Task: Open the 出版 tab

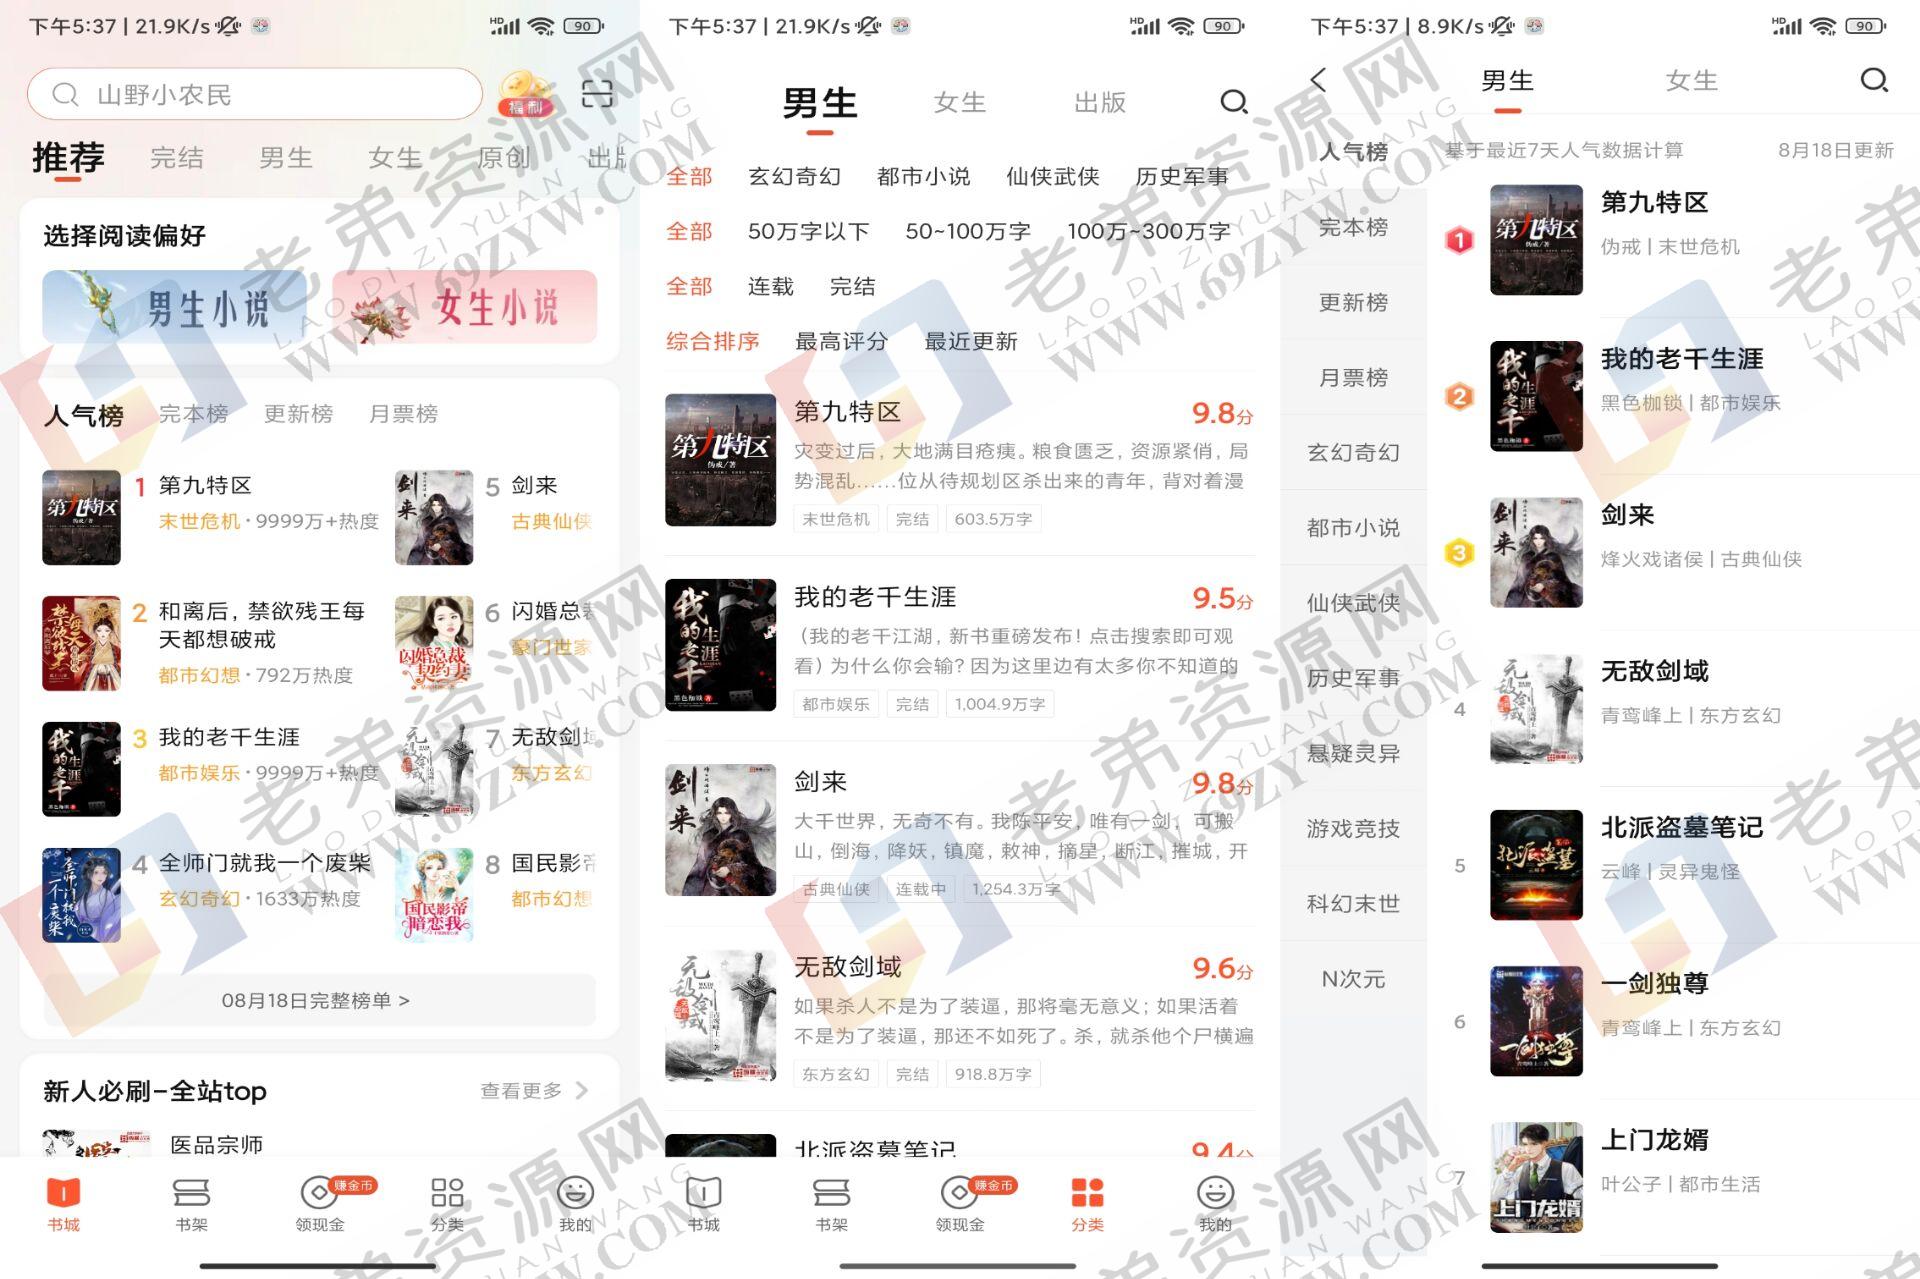Action: 1100,102
